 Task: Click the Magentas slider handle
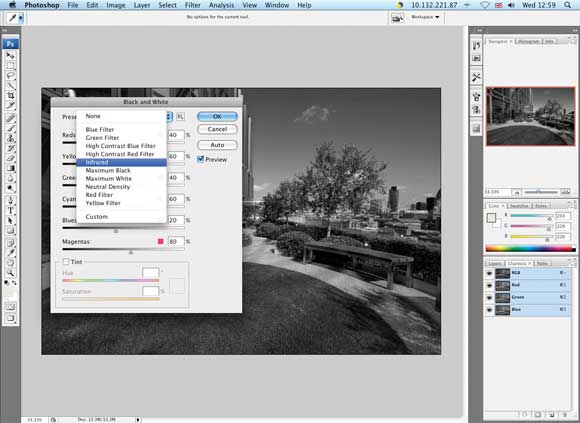131,252
